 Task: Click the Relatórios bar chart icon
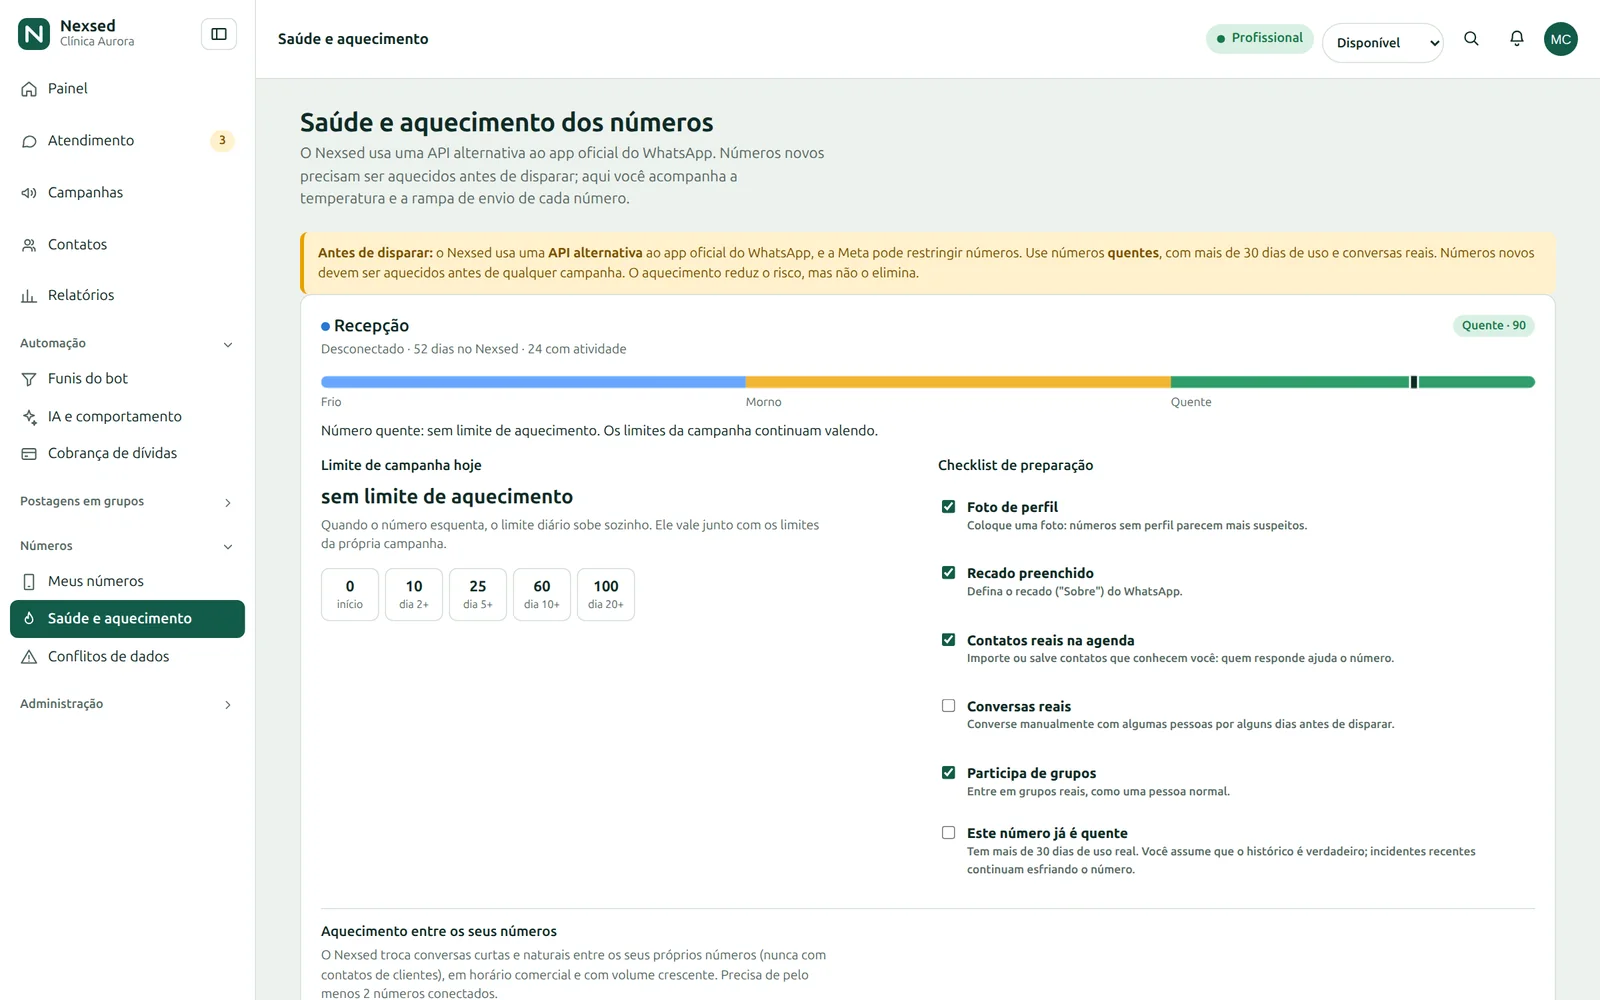29,296
